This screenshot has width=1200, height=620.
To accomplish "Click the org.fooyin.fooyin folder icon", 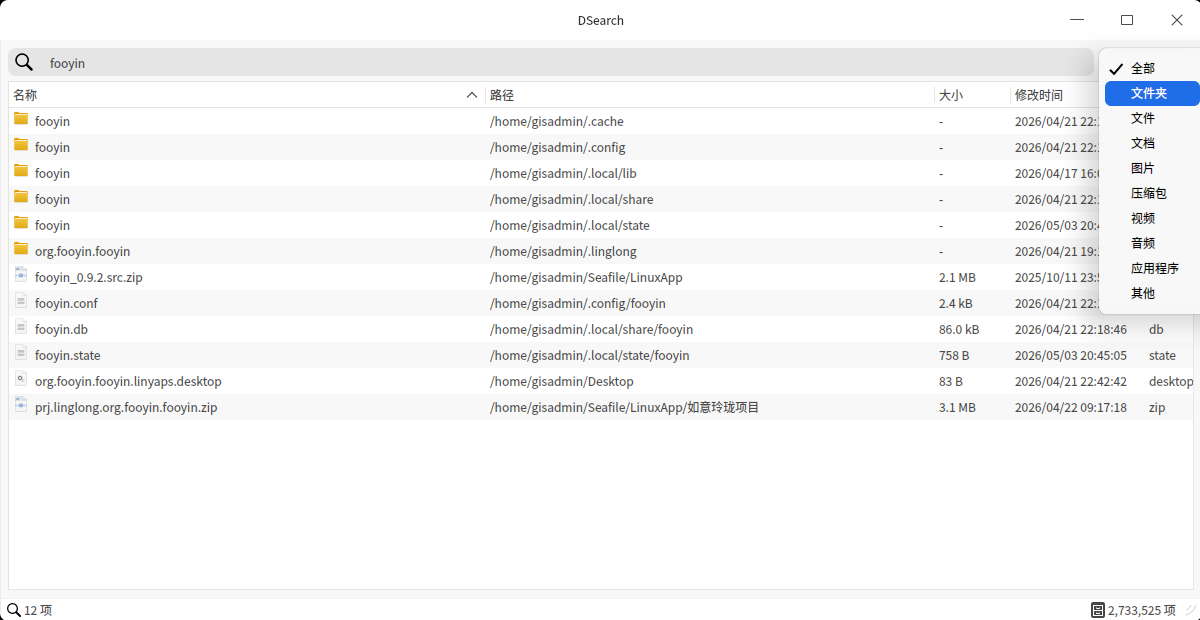I will coord(21,249).
